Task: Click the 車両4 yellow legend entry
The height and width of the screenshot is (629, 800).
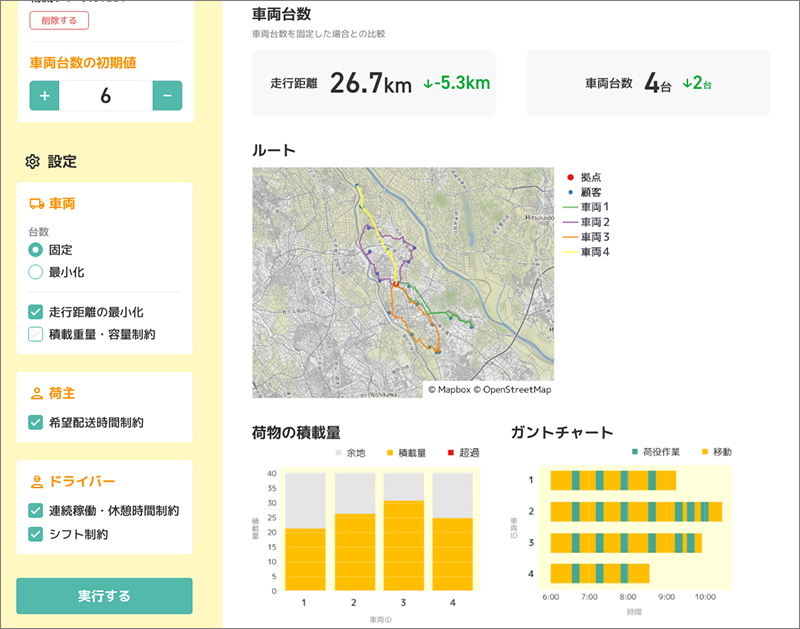Action: pyautogui.click(x=586, y=252)
